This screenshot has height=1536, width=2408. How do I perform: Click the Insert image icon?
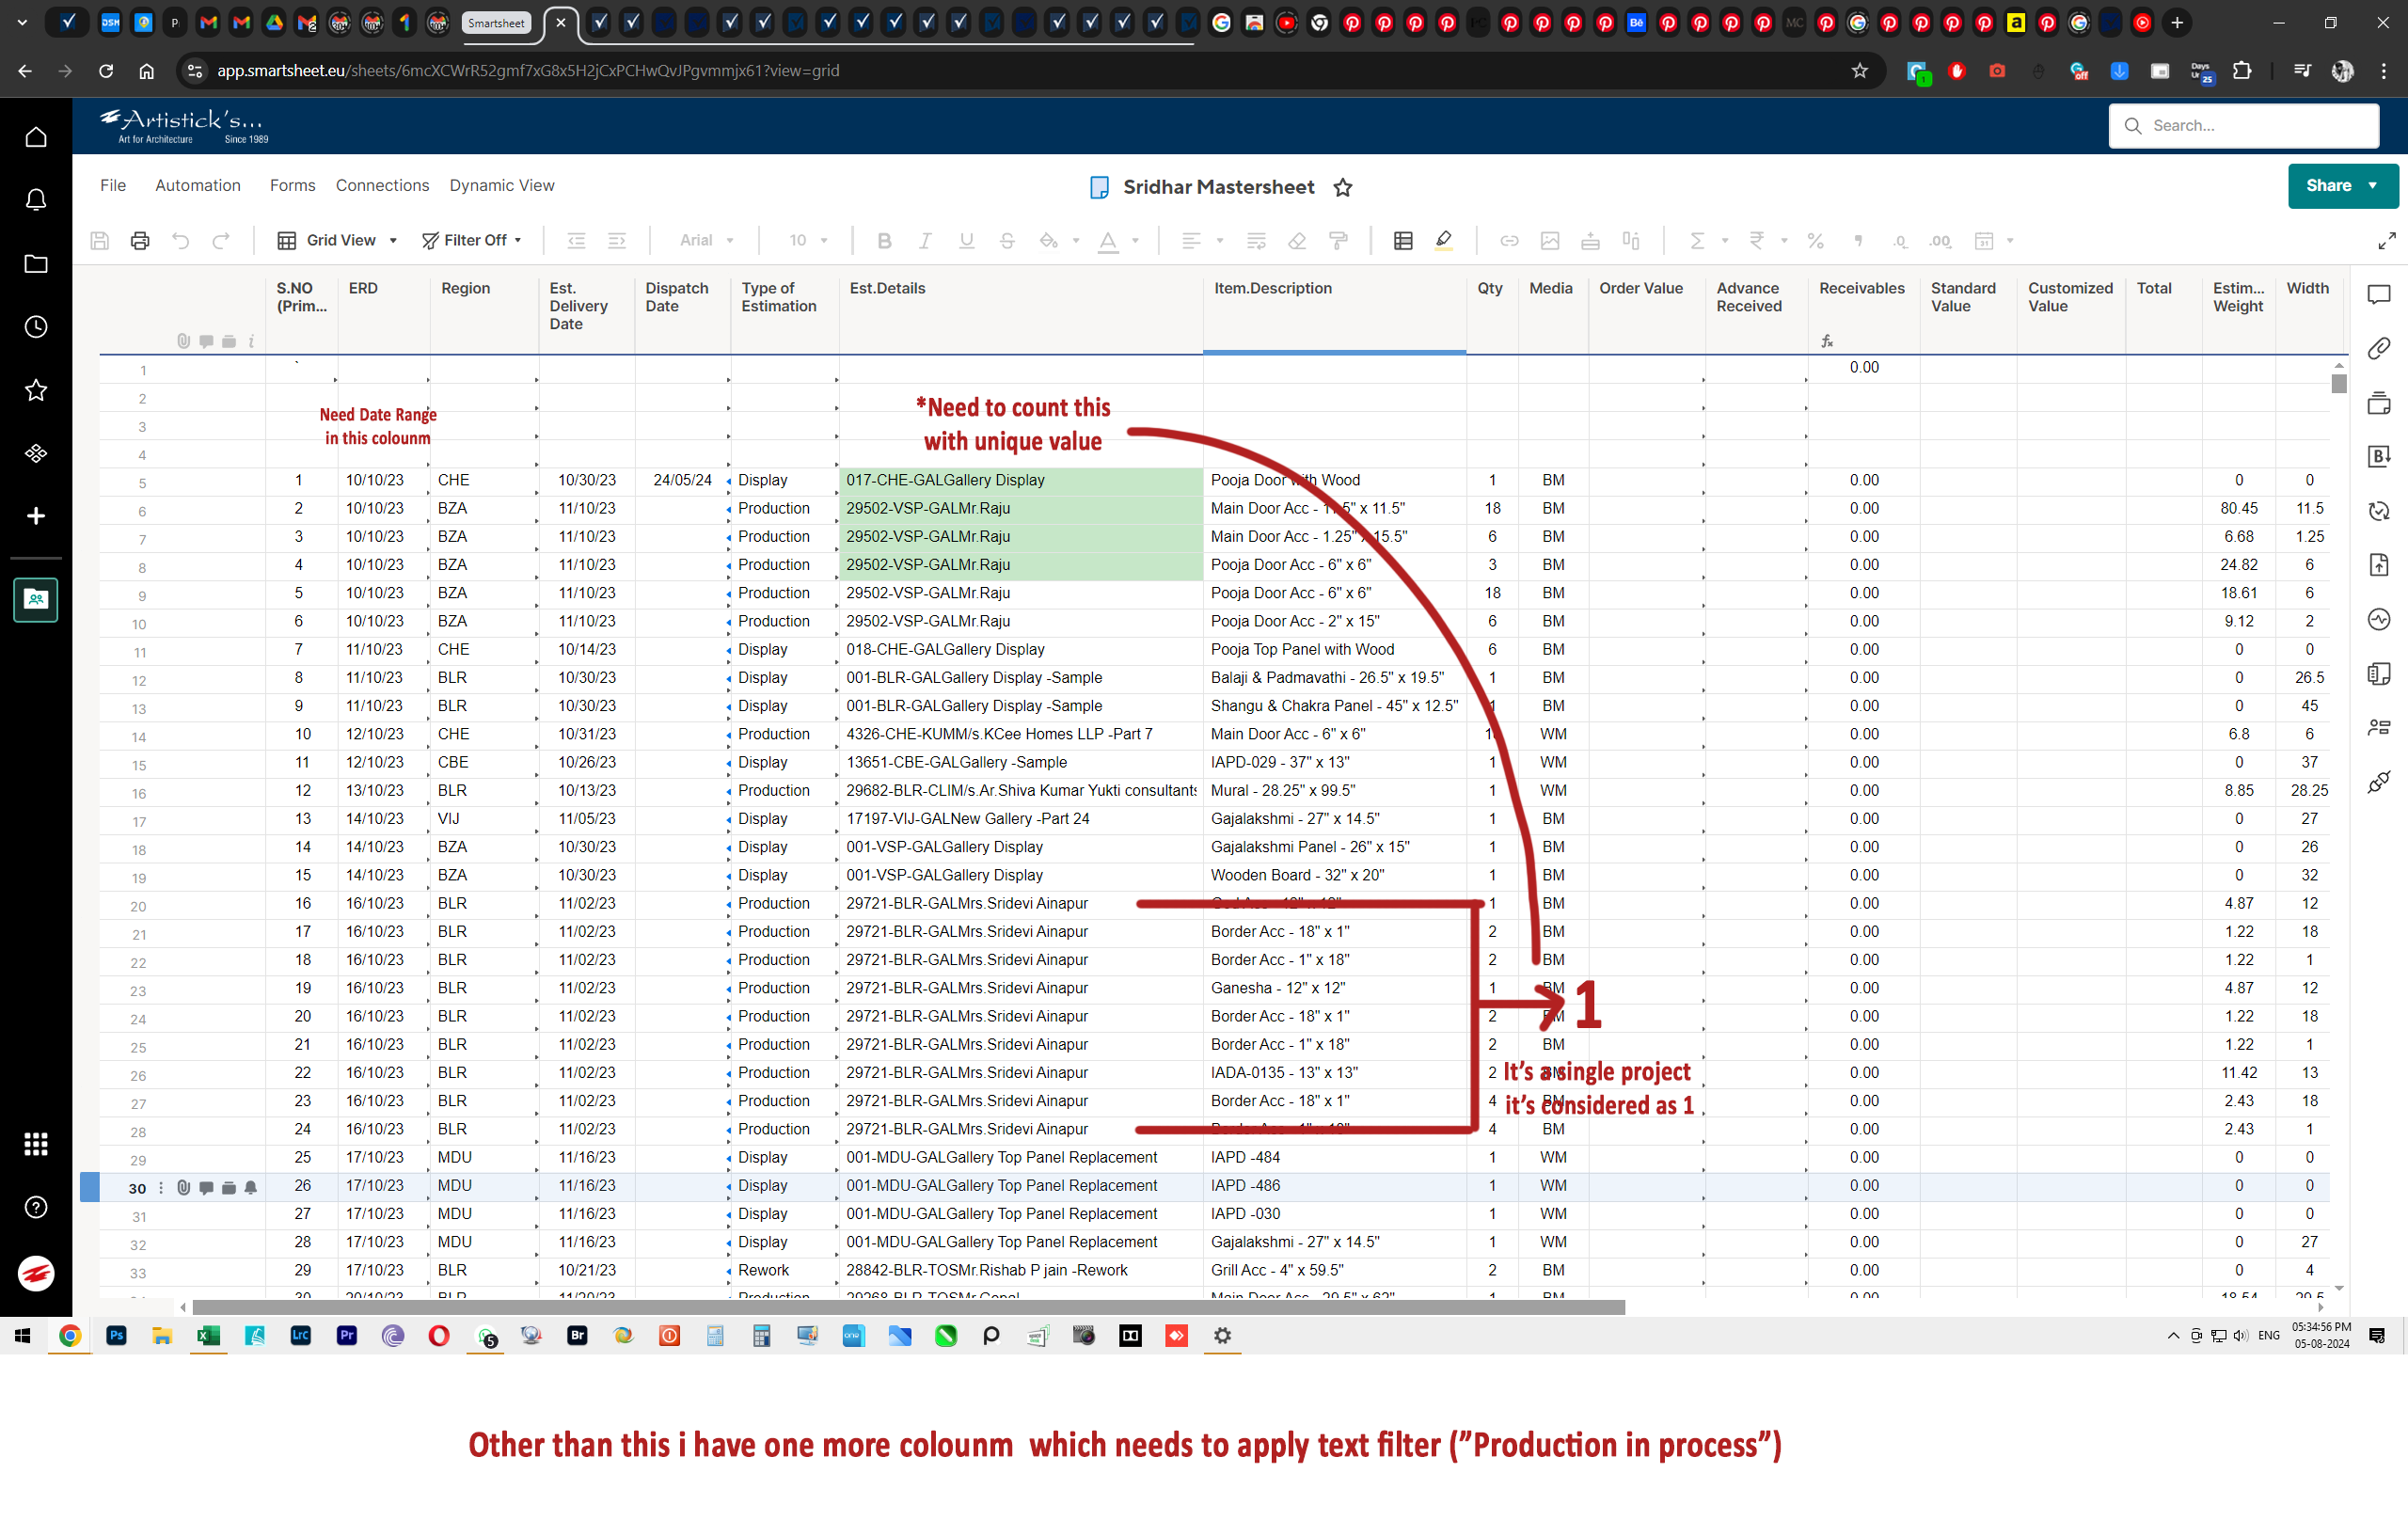tap(1550, 240)
